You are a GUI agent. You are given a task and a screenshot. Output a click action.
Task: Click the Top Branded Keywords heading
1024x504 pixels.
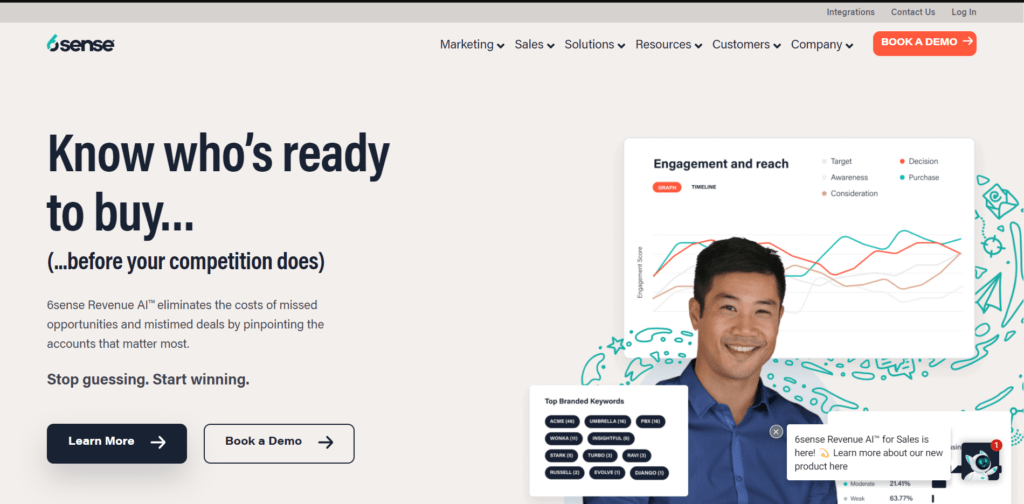tap(584, 402)
